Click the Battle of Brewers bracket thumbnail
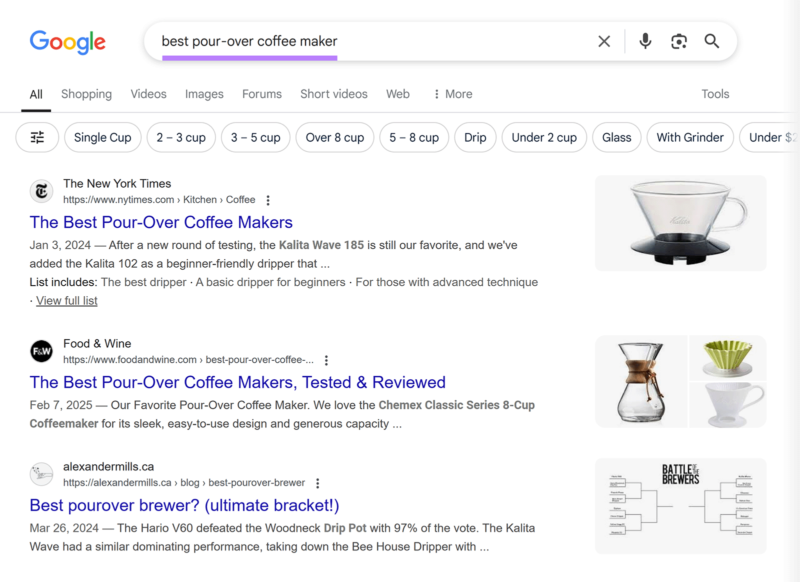The image size is (800, 582). 680,506
